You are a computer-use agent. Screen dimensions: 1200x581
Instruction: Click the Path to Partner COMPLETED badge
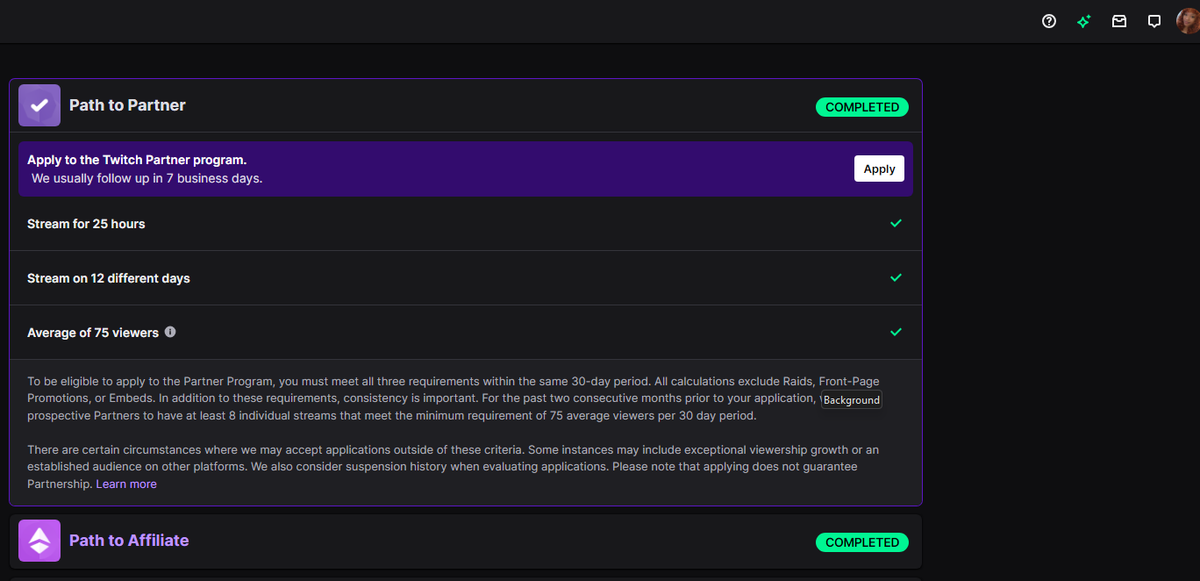(862, 107)
